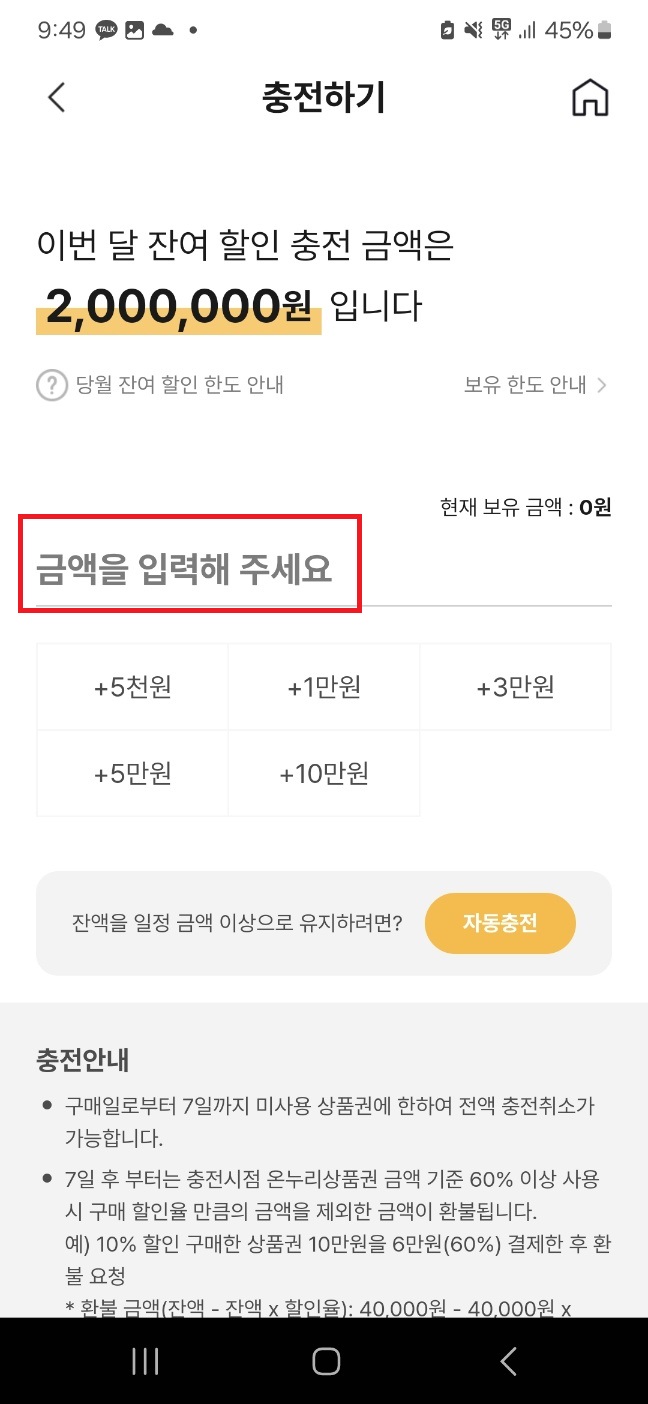Viewport: 648px width, 1404px height.
Task: Select the +3만원 amount button
Action: click(x=515, y=685)
